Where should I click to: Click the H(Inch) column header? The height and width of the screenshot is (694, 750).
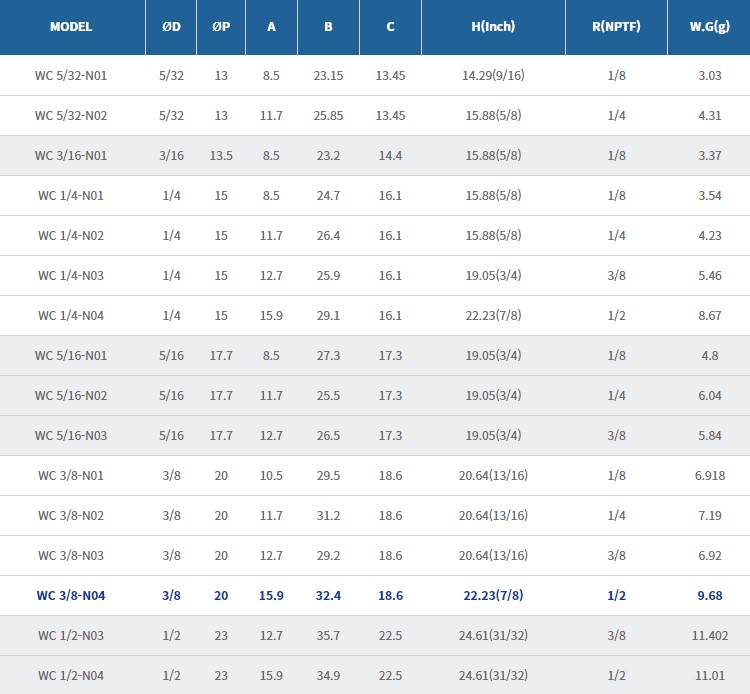[x=493, y=27]
